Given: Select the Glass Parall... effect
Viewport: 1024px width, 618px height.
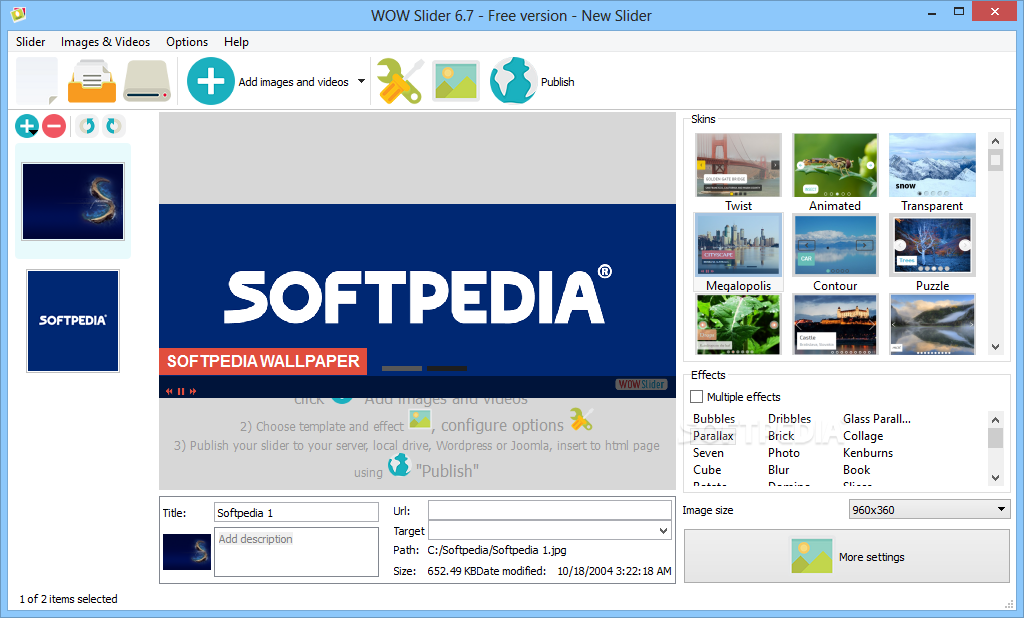Looking at the screenshot, I should [876, 419].
